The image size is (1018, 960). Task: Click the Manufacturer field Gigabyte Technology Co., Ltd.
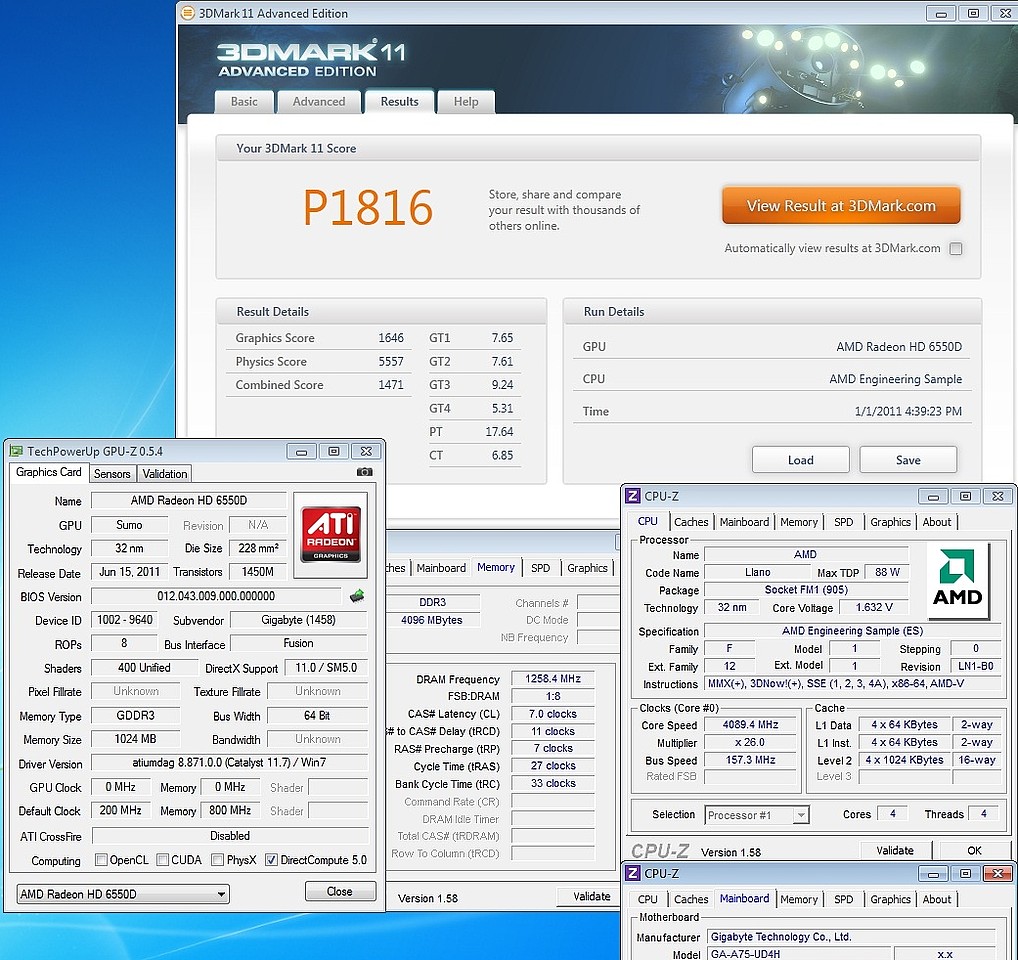851,937
